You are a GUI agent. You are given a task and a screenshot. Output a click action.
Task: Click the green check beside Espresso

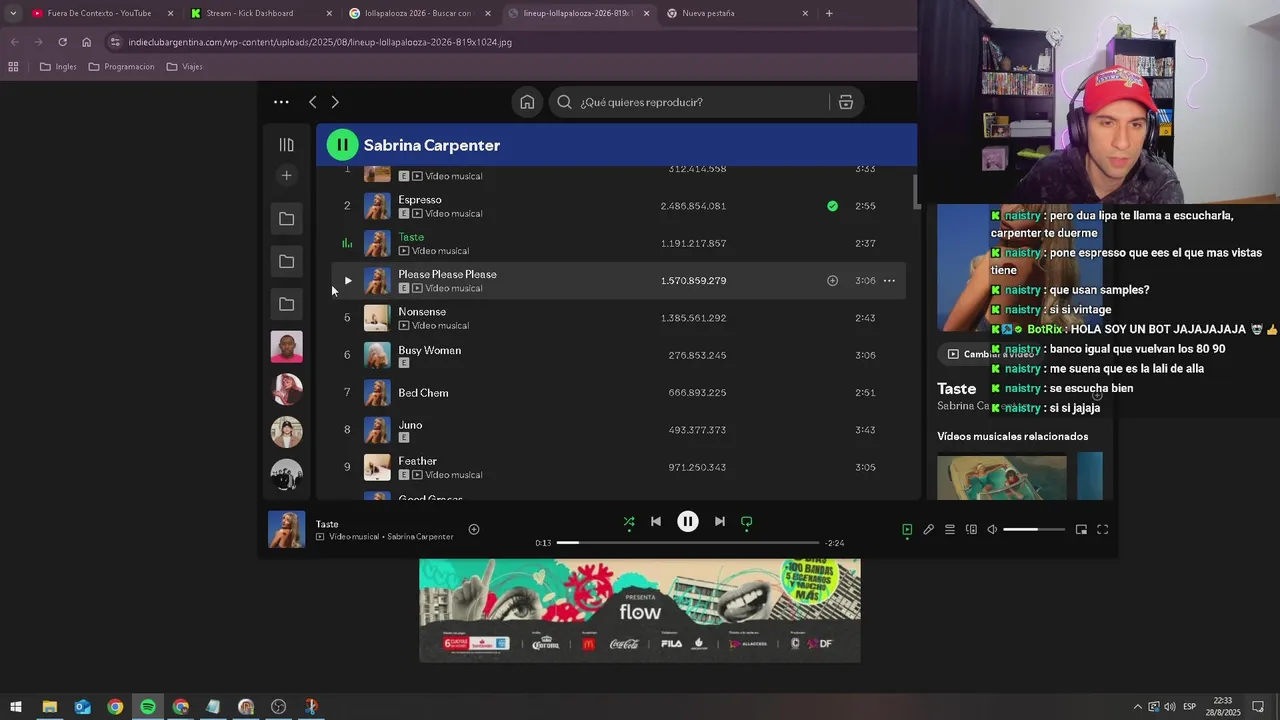tap(832, 206)
